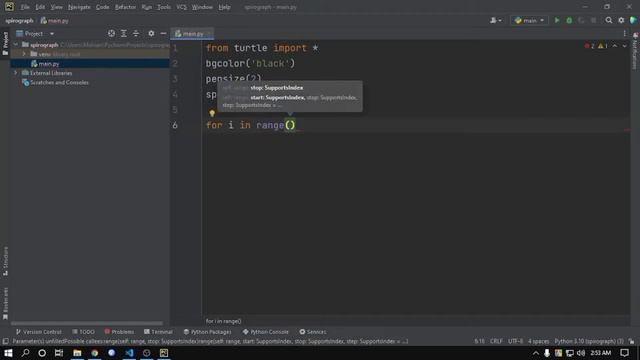Open Chrome from the taskbar
Viewport: 640px width, 360px height.
click(x=95, y=353)
